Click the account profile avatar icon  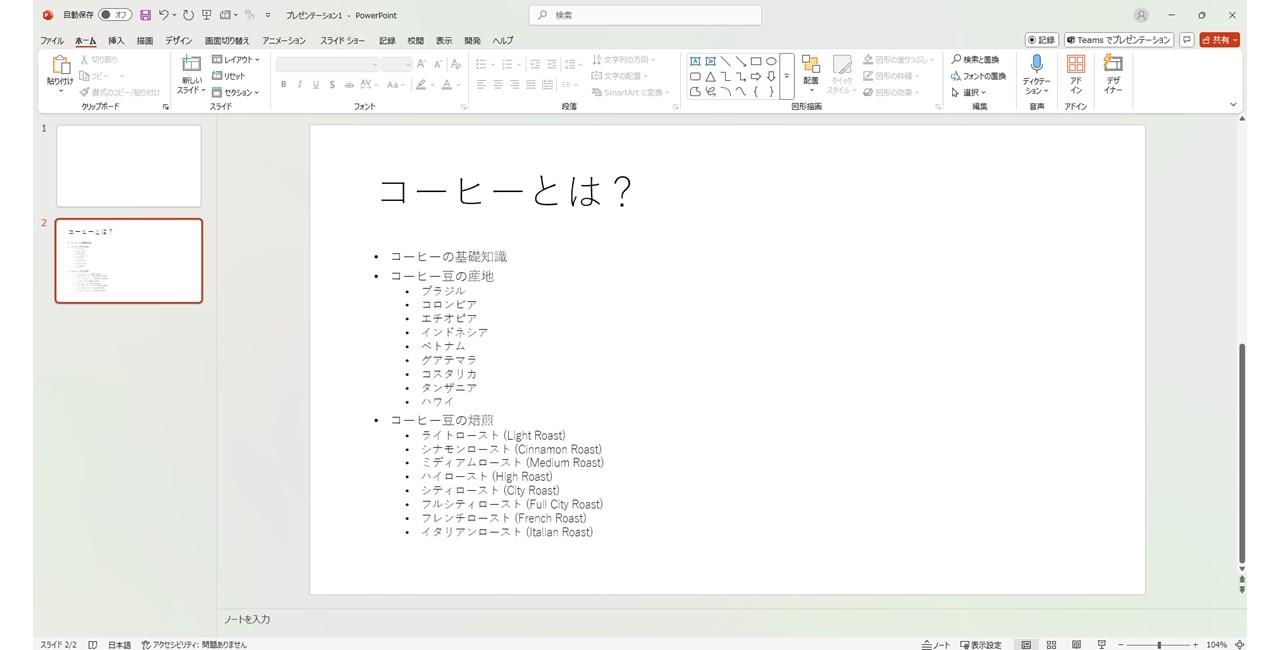1142,15
